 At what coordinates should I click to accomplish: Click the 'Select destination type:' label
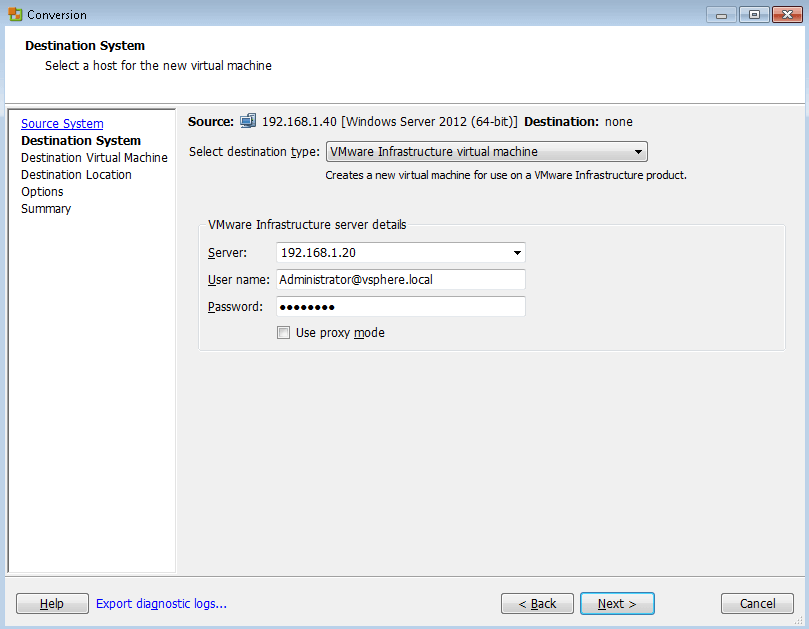[254, 152]
